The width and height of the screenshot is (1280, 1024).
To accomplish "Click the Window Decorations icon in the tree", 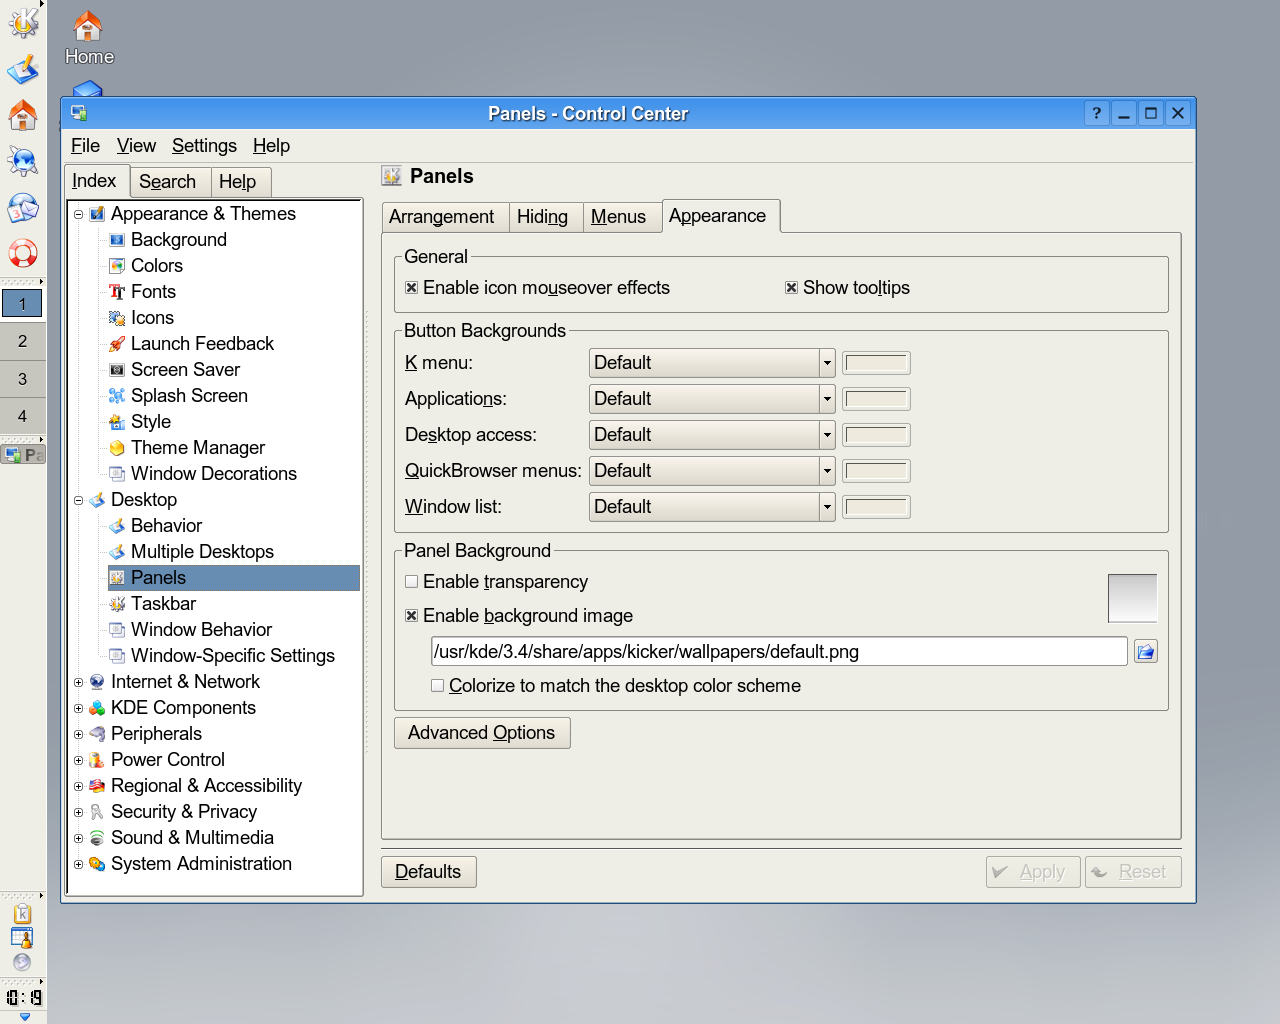I will click(x=117, y=474).
